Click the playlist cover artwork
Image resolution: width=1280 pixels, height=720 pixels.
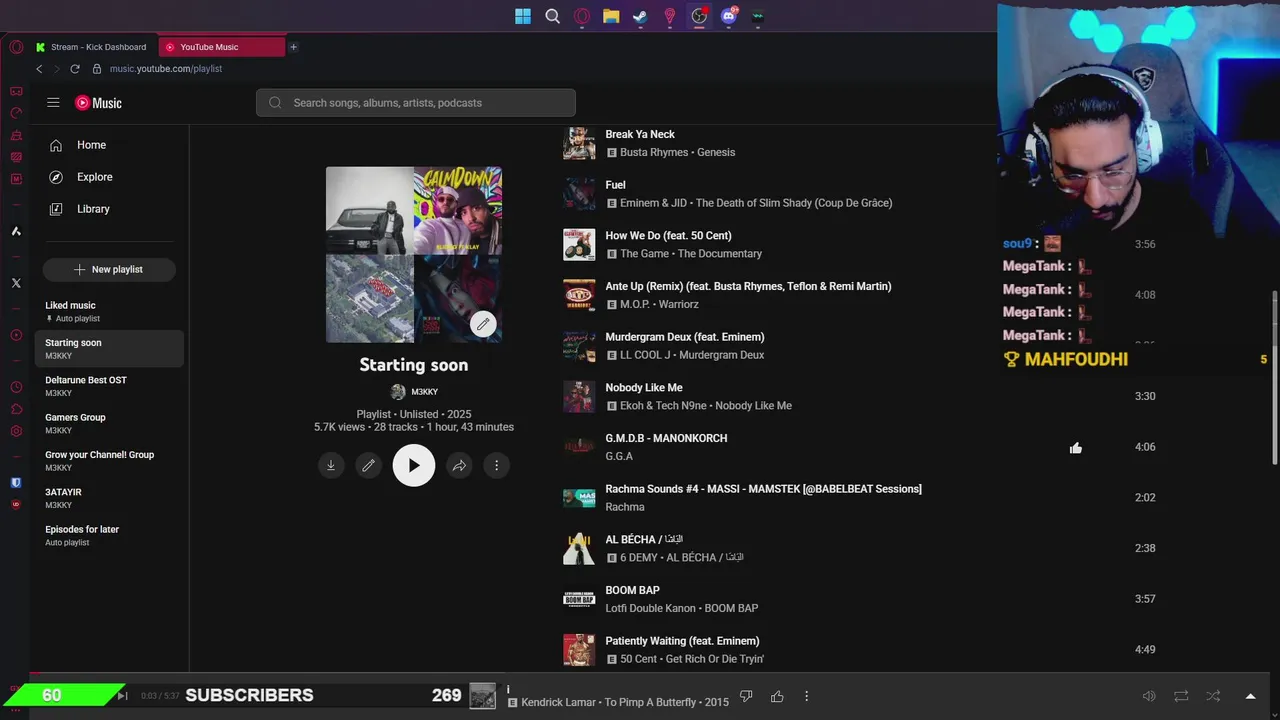coord(414,254)
